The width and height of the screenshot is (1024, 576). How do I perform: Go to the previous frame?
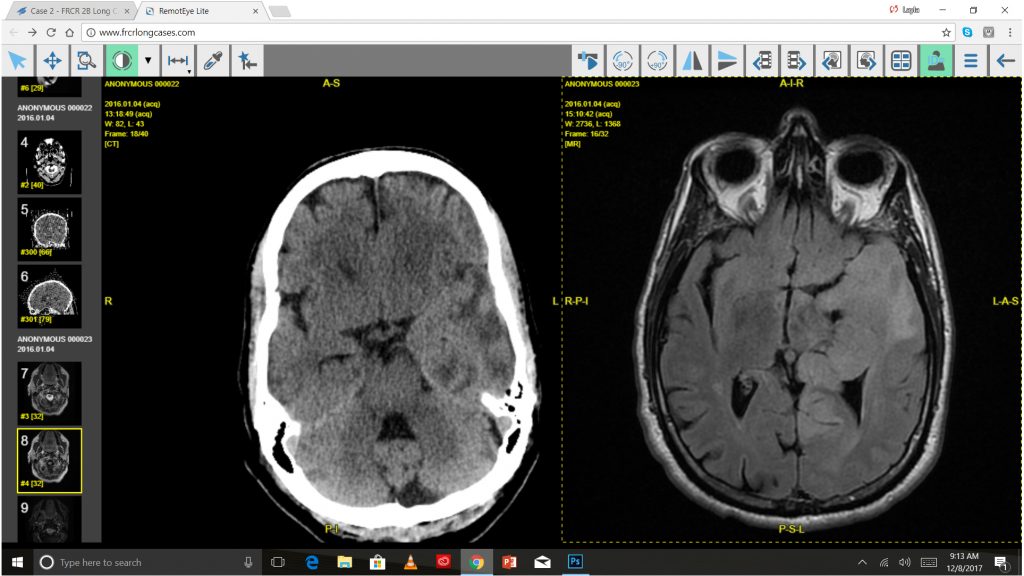click(762, 61)
